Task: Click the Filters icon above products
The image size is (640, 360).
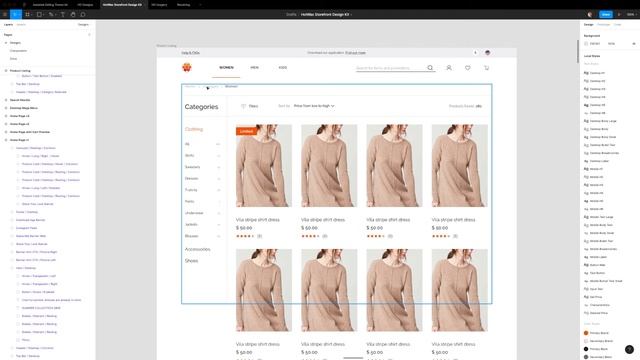Action: [x=243, y=106]
